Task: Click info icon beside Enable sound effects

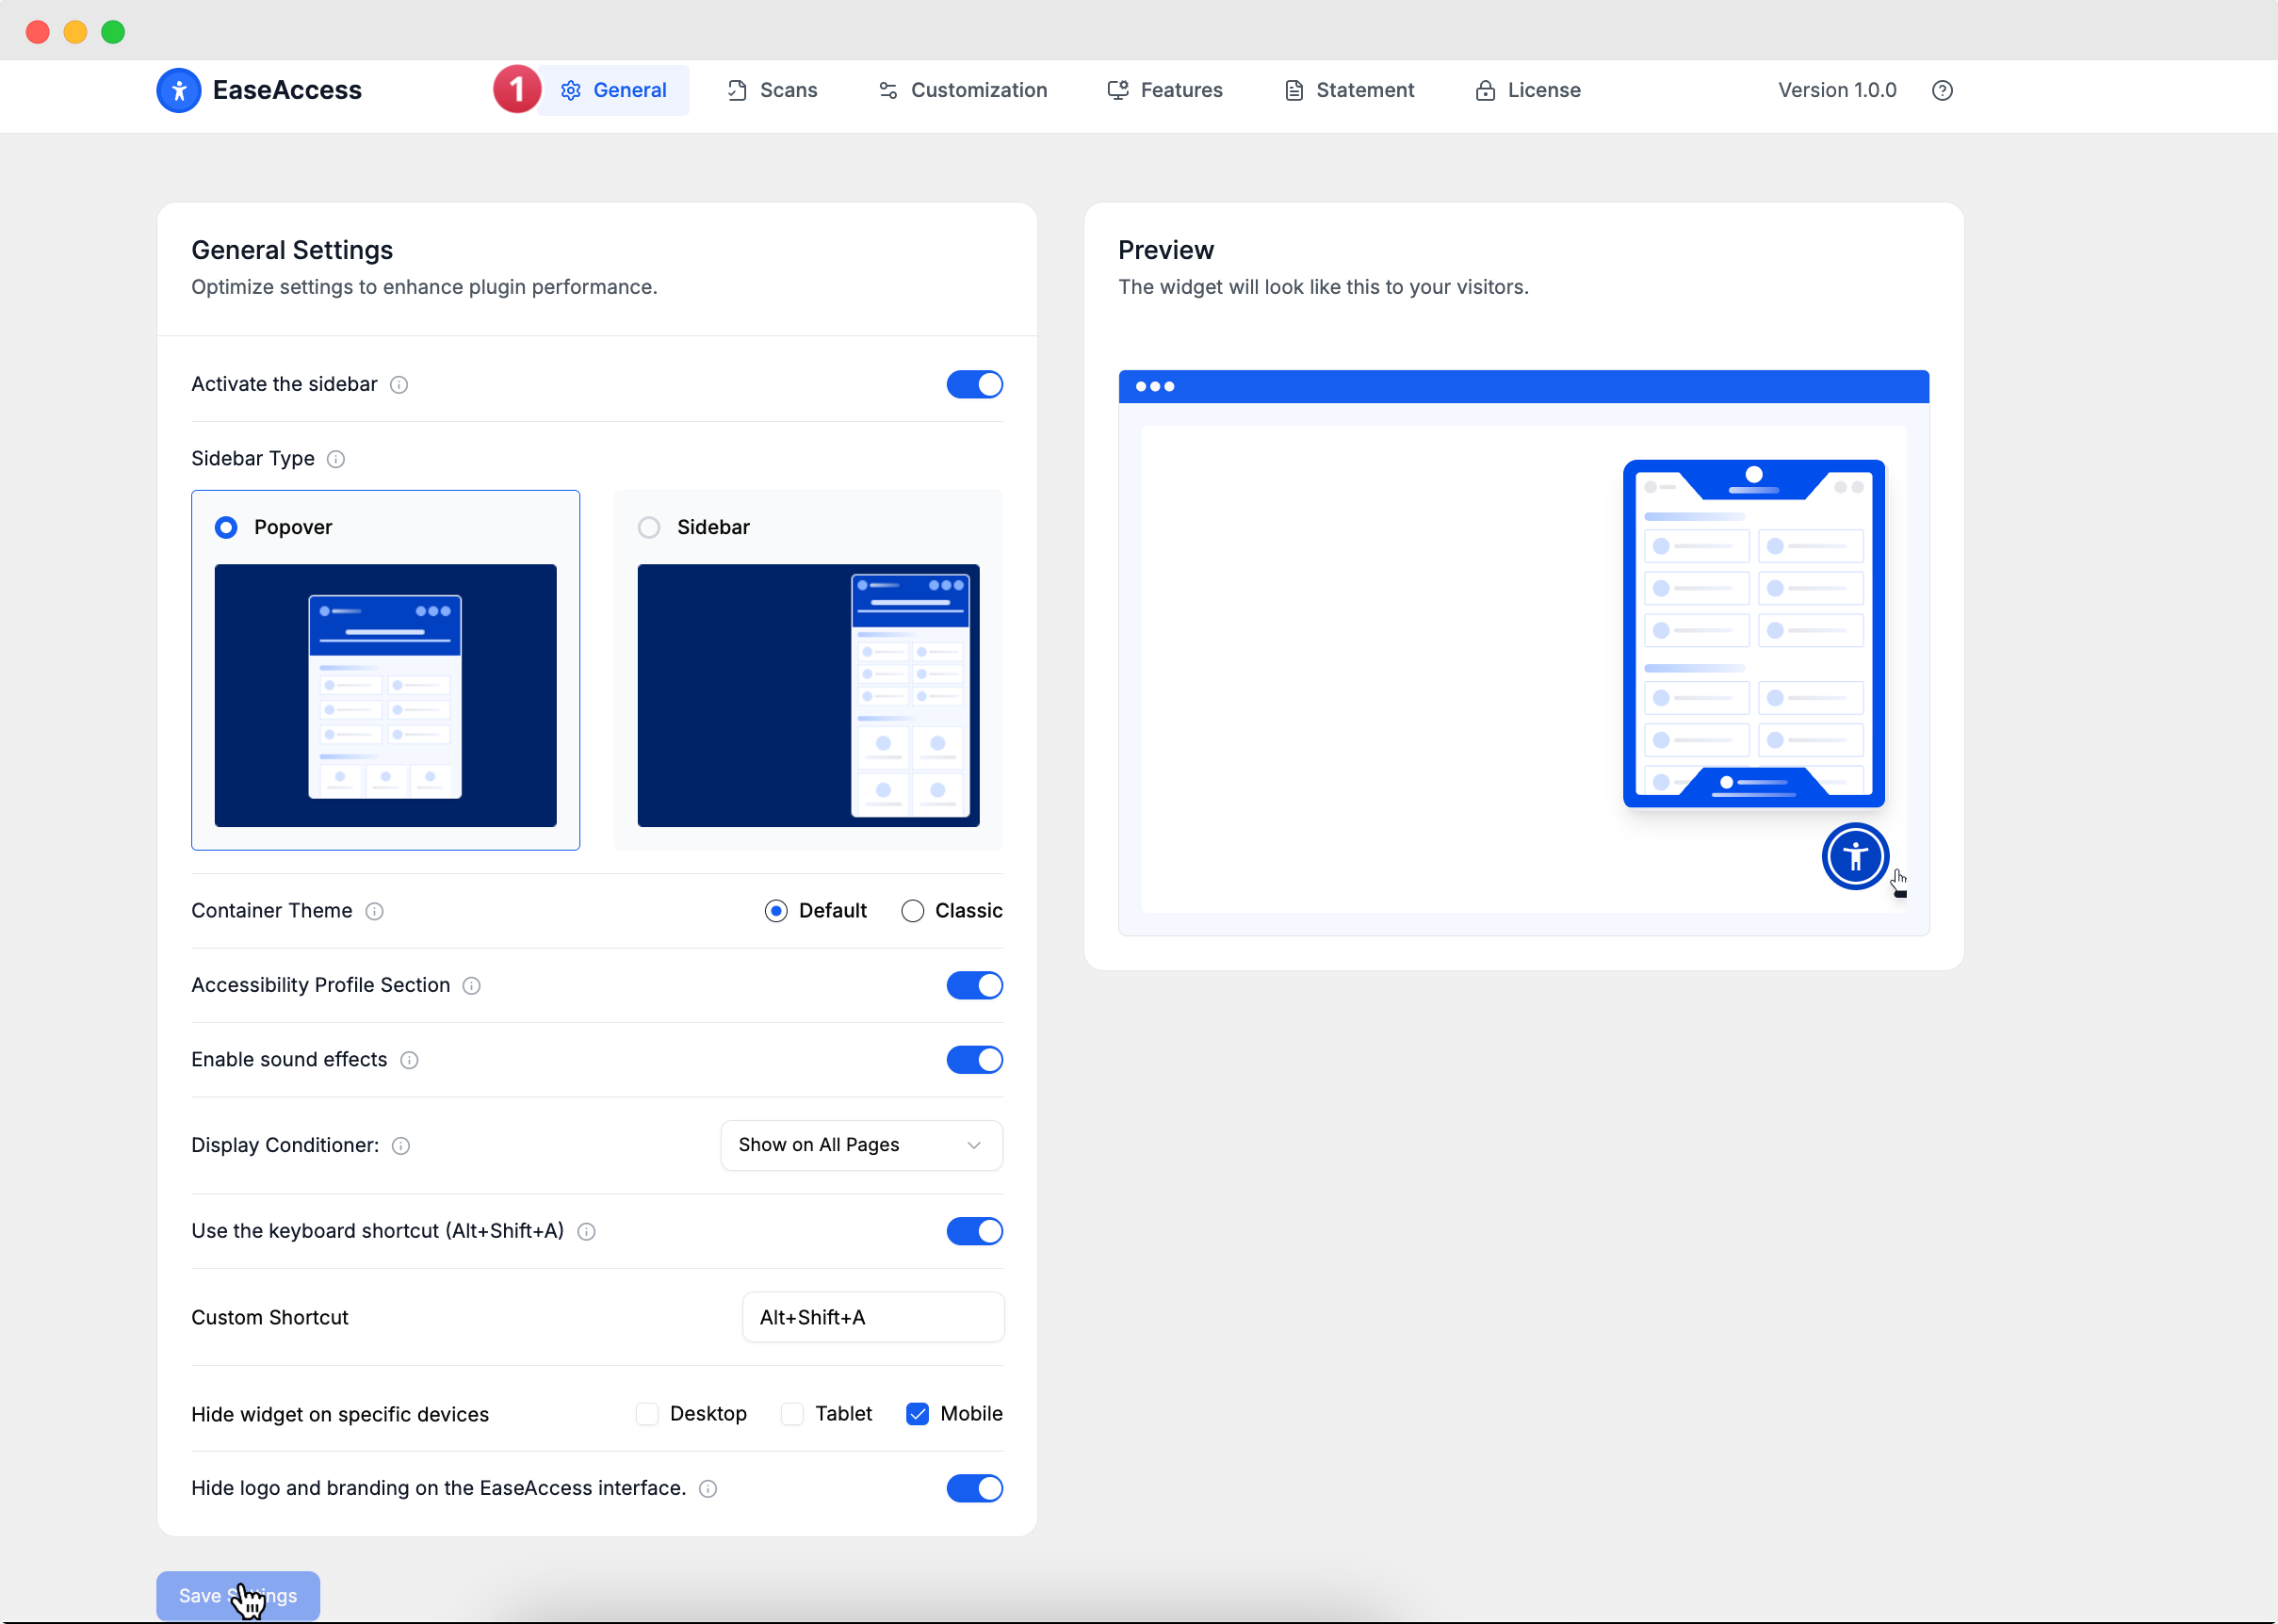Action: tap(409, 1060)
